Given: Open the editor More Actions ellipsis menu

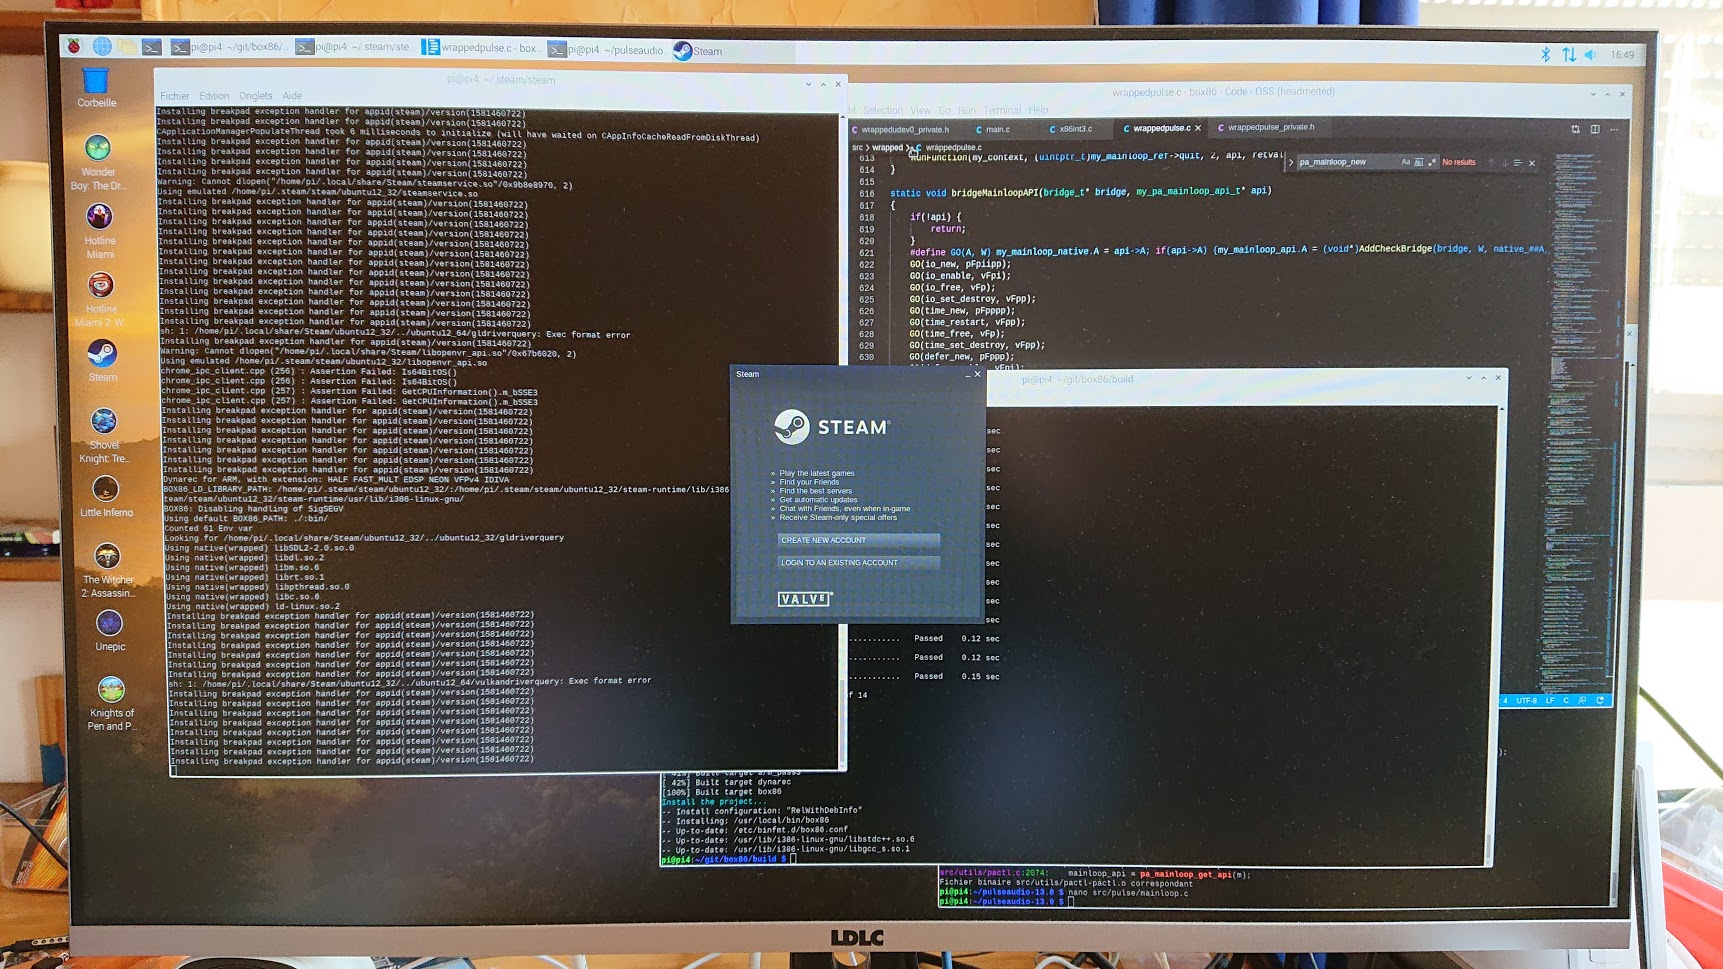Looking at the screenshot, I should click(1614, 129).
